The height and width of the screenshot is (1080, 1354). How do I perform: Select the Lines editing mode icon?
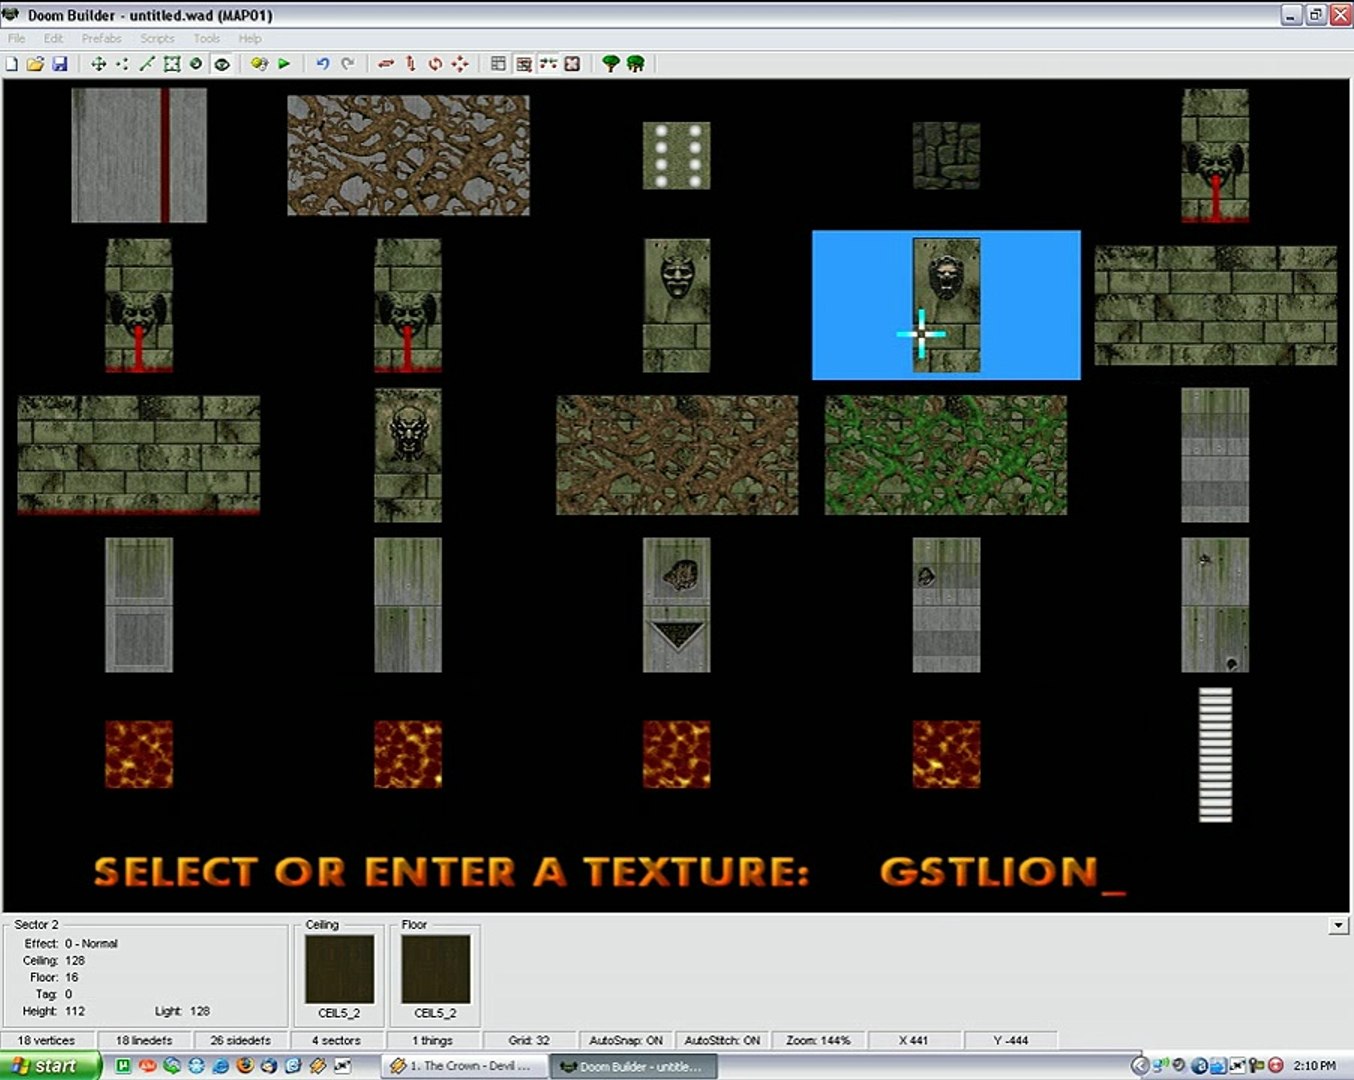[147, 64]
